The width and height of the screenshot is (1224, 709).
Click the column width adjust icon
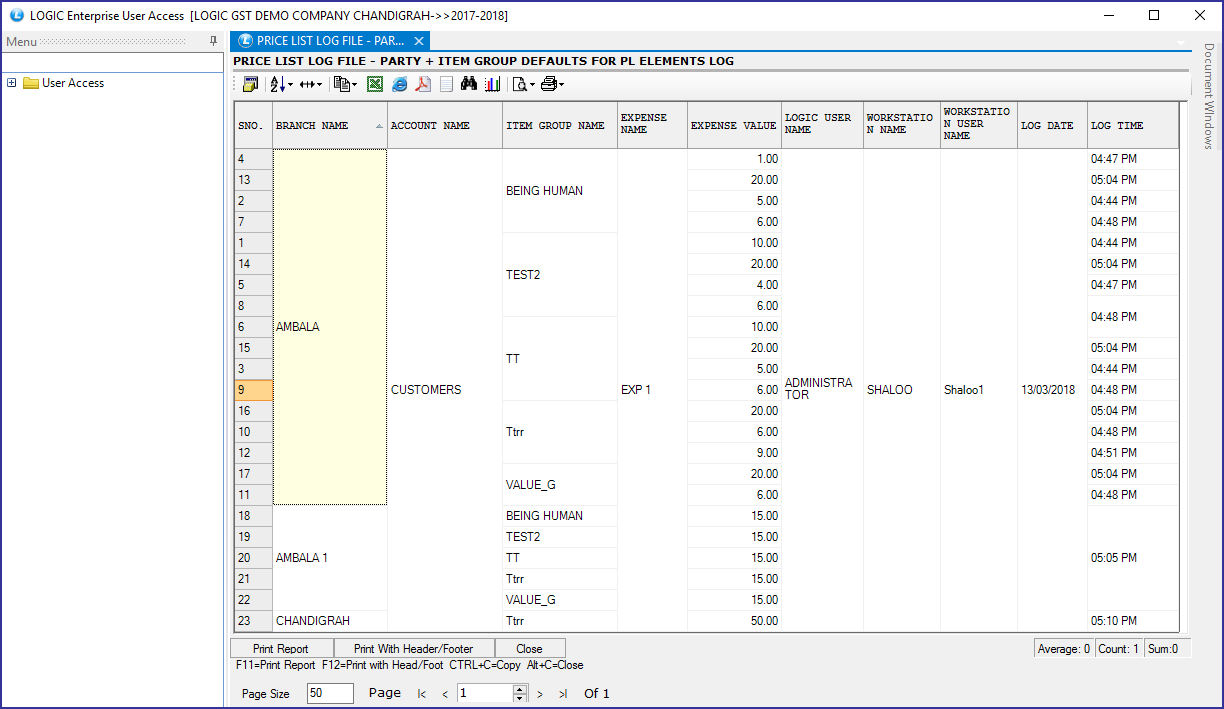pyautogui.click(x=307, y=85)
